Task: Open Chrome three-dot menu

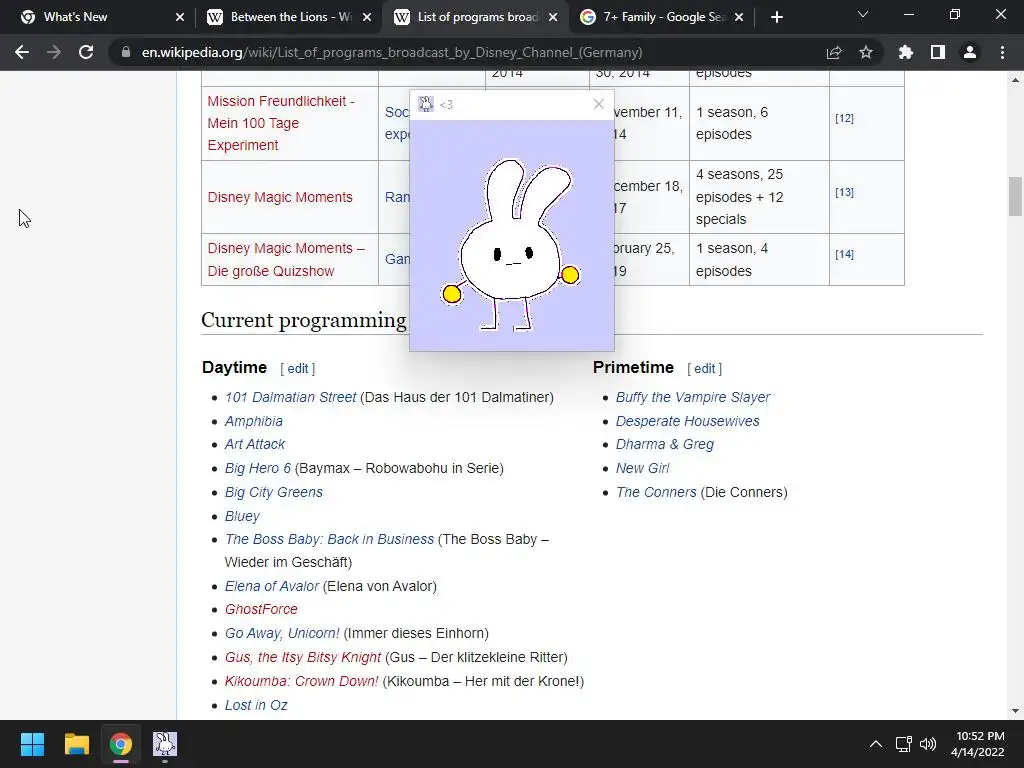Action: coord(1002,52)
